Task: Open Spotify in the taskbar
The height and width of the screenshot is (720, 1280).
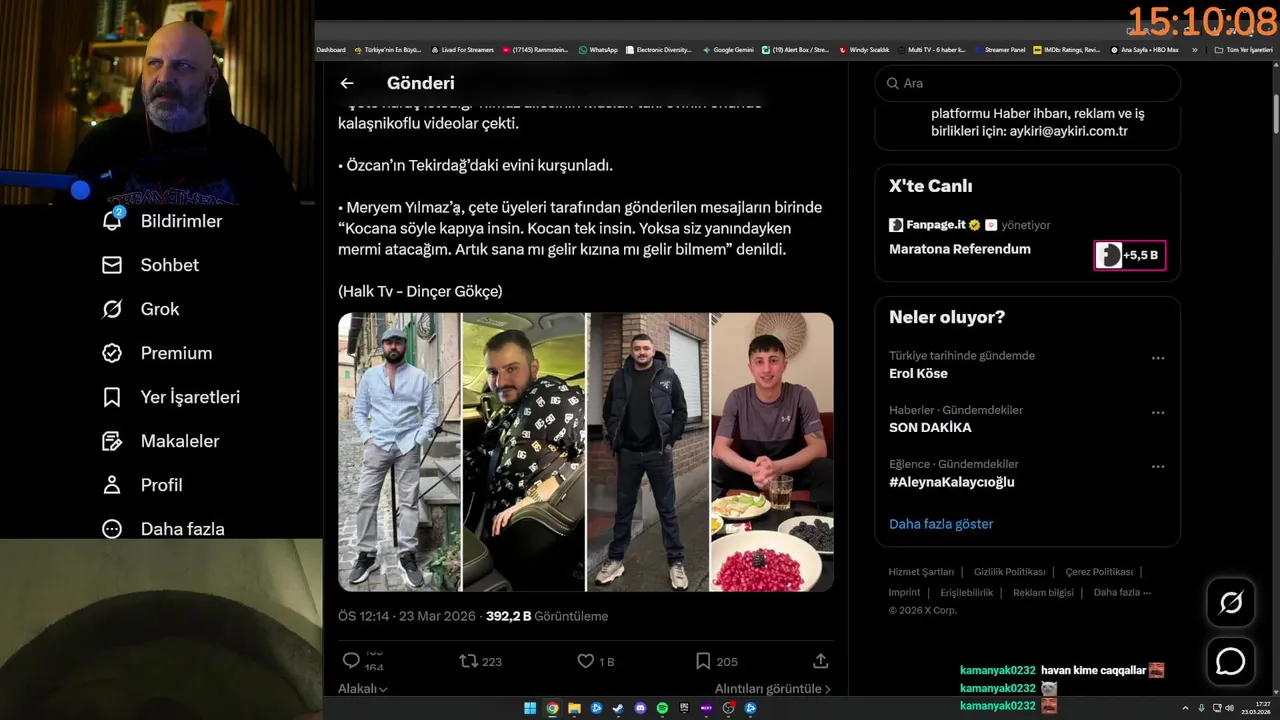Action: point(662,708)
